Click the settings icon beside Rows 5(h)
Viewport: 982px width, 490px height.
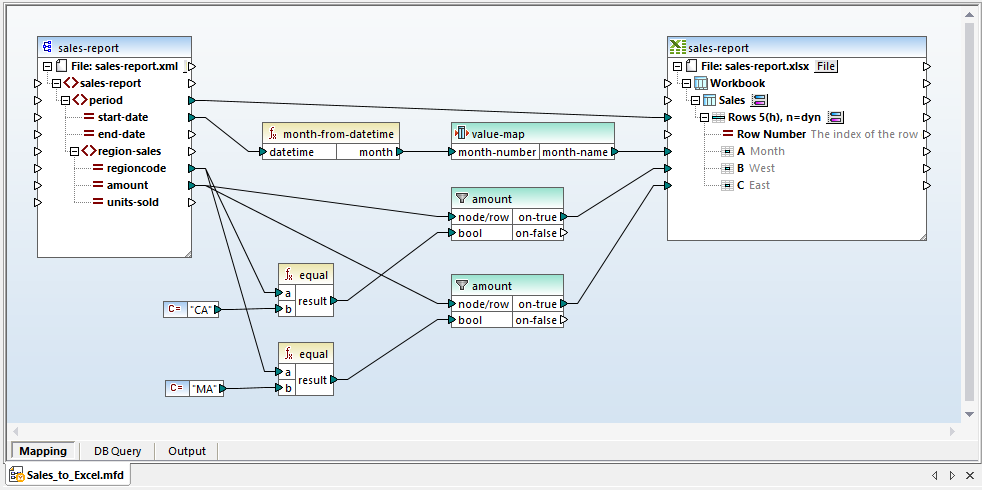tap(836, 117)
